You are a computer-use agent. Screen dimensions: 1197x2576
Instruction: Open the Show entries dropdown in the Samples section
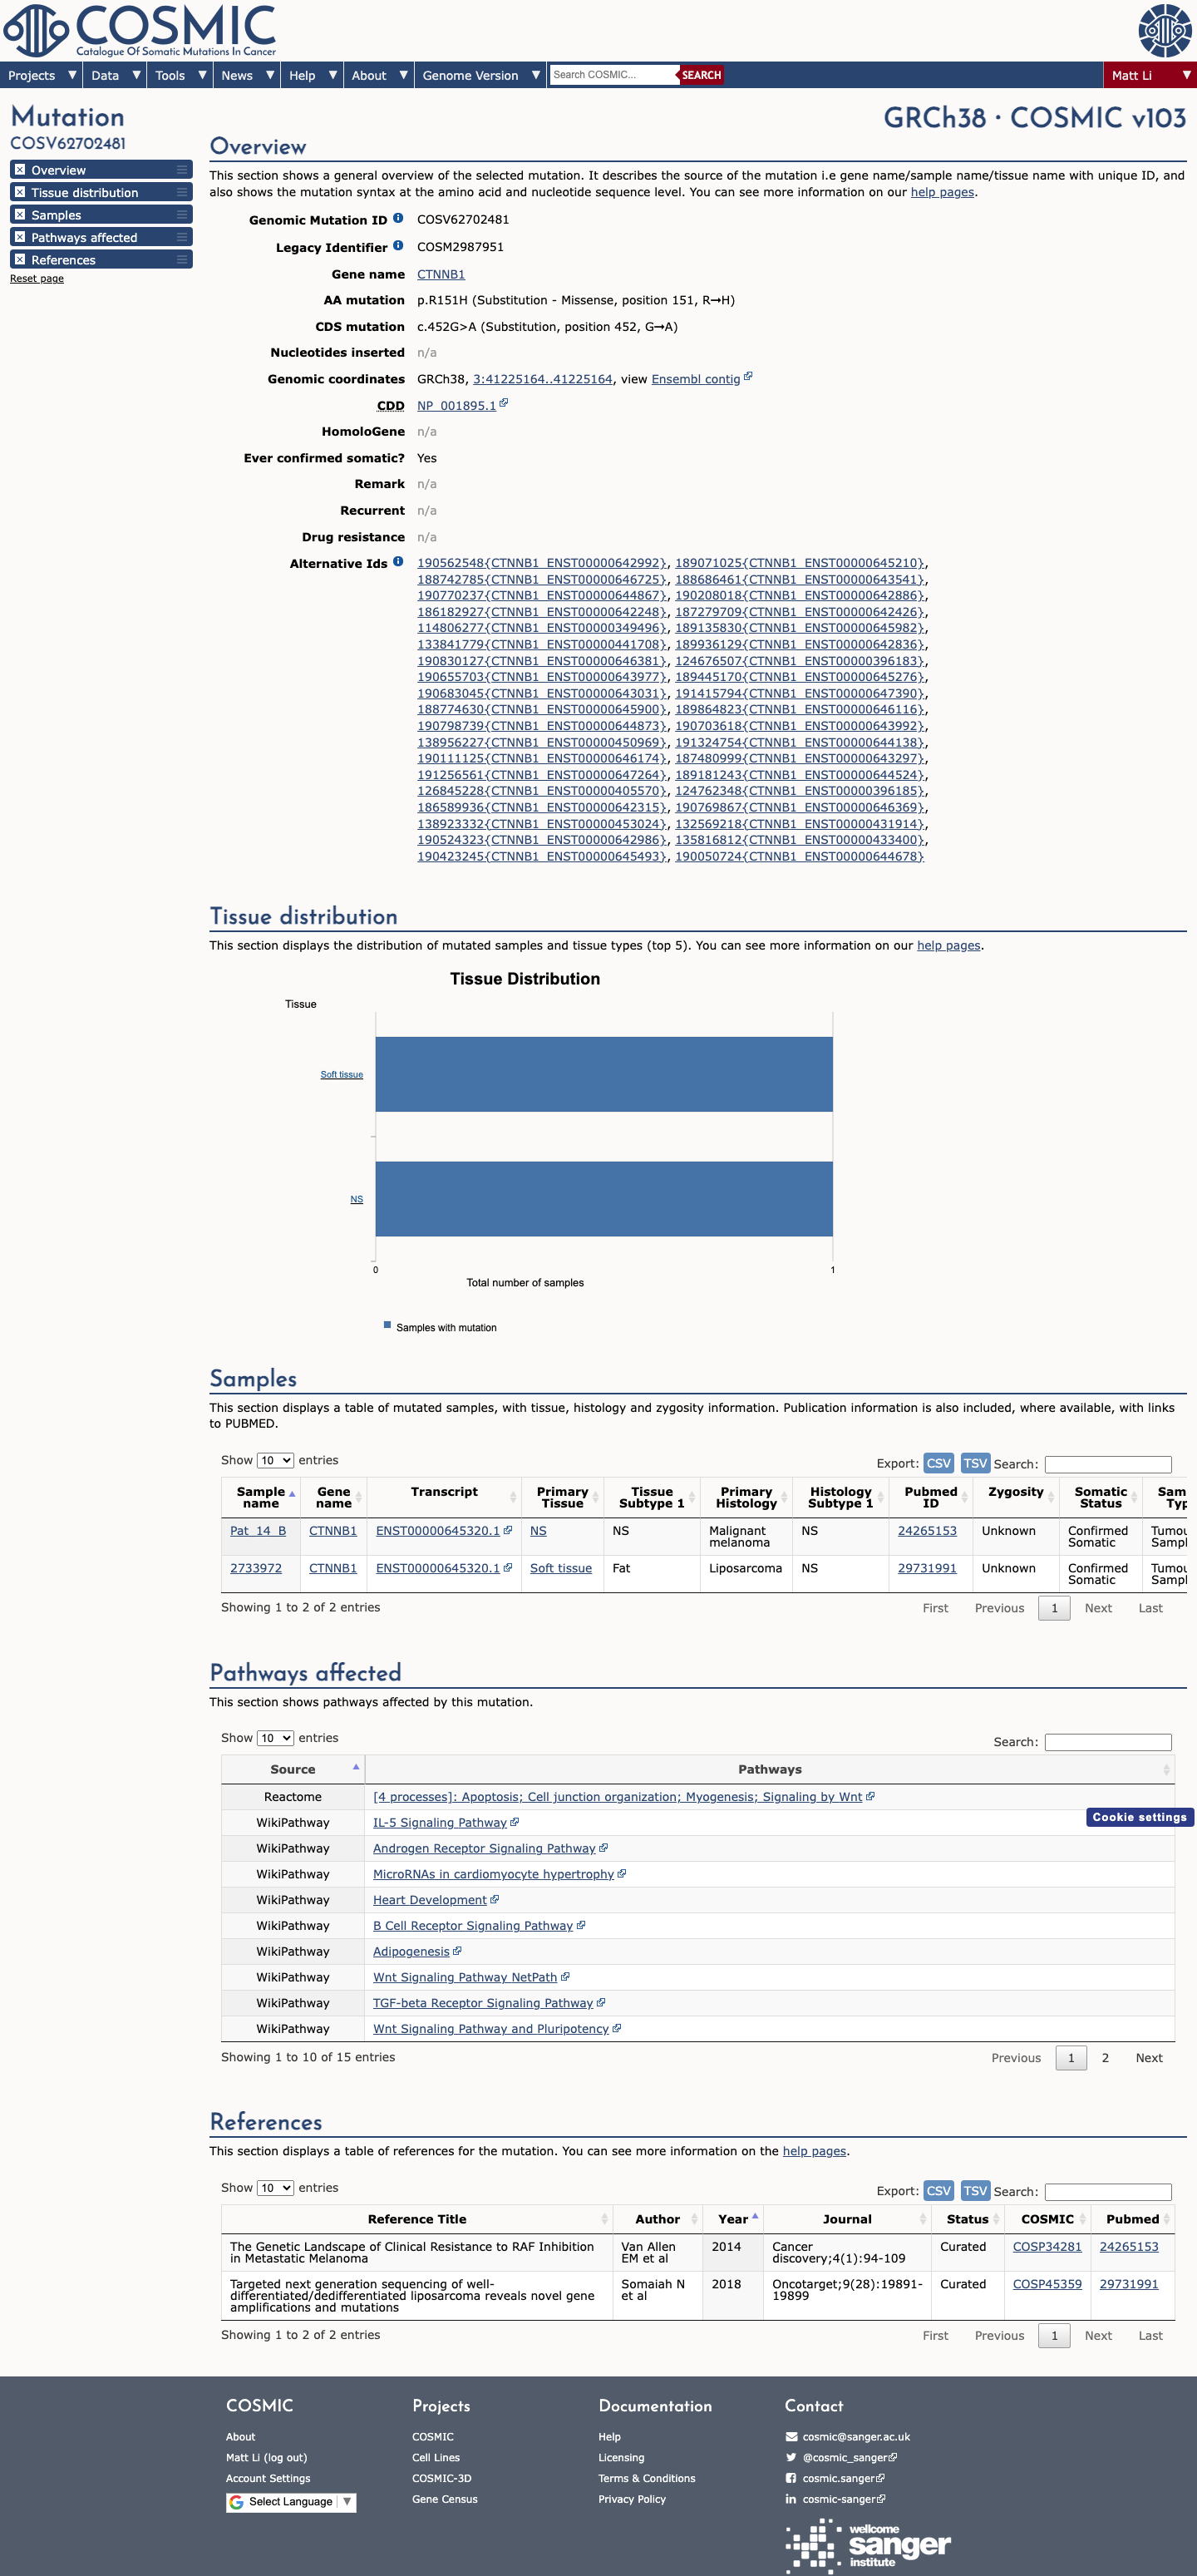click(x=275, y=1460)
